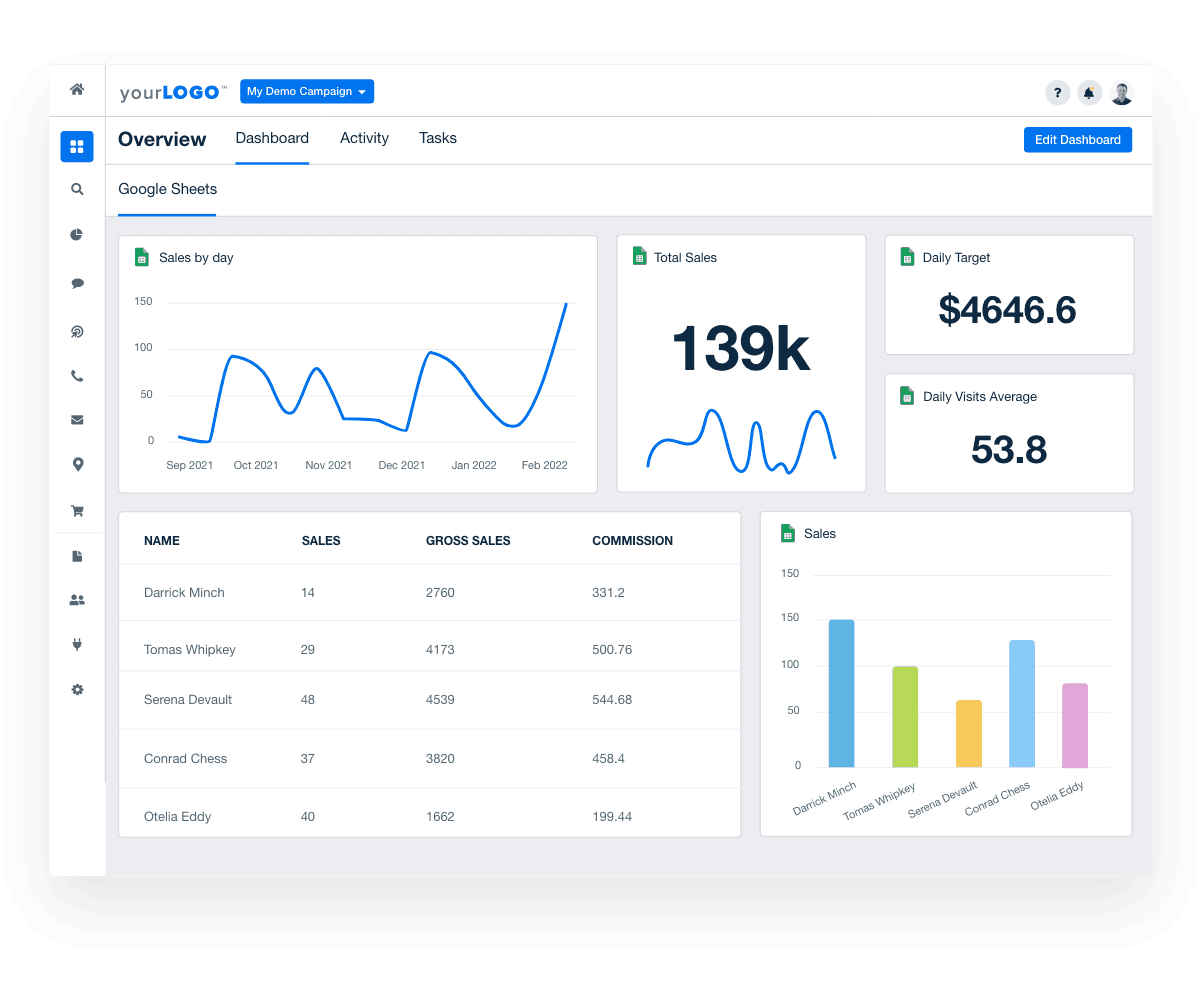The image size is (1200, 1000).
Task: Click the Daily Target widget value
Action: coord(1008,310)
